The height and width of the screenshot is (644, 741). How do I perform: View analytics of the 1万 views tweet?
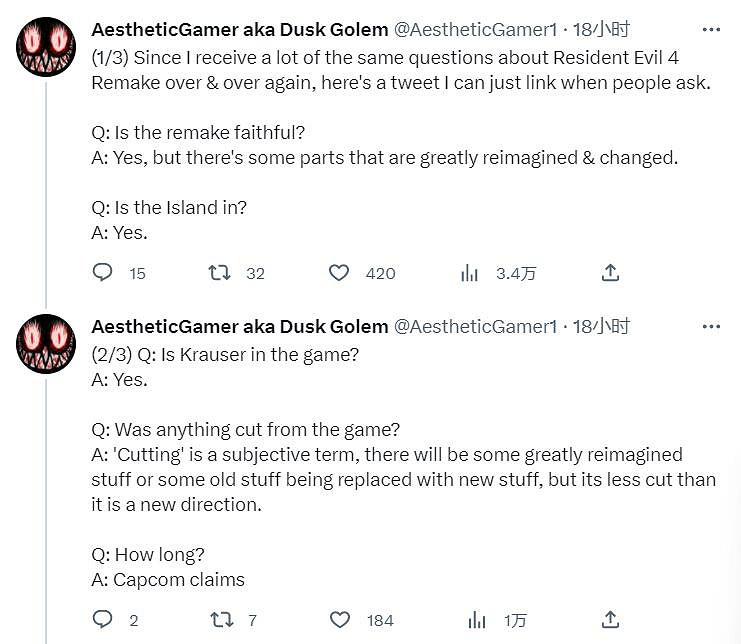(476, 620)
